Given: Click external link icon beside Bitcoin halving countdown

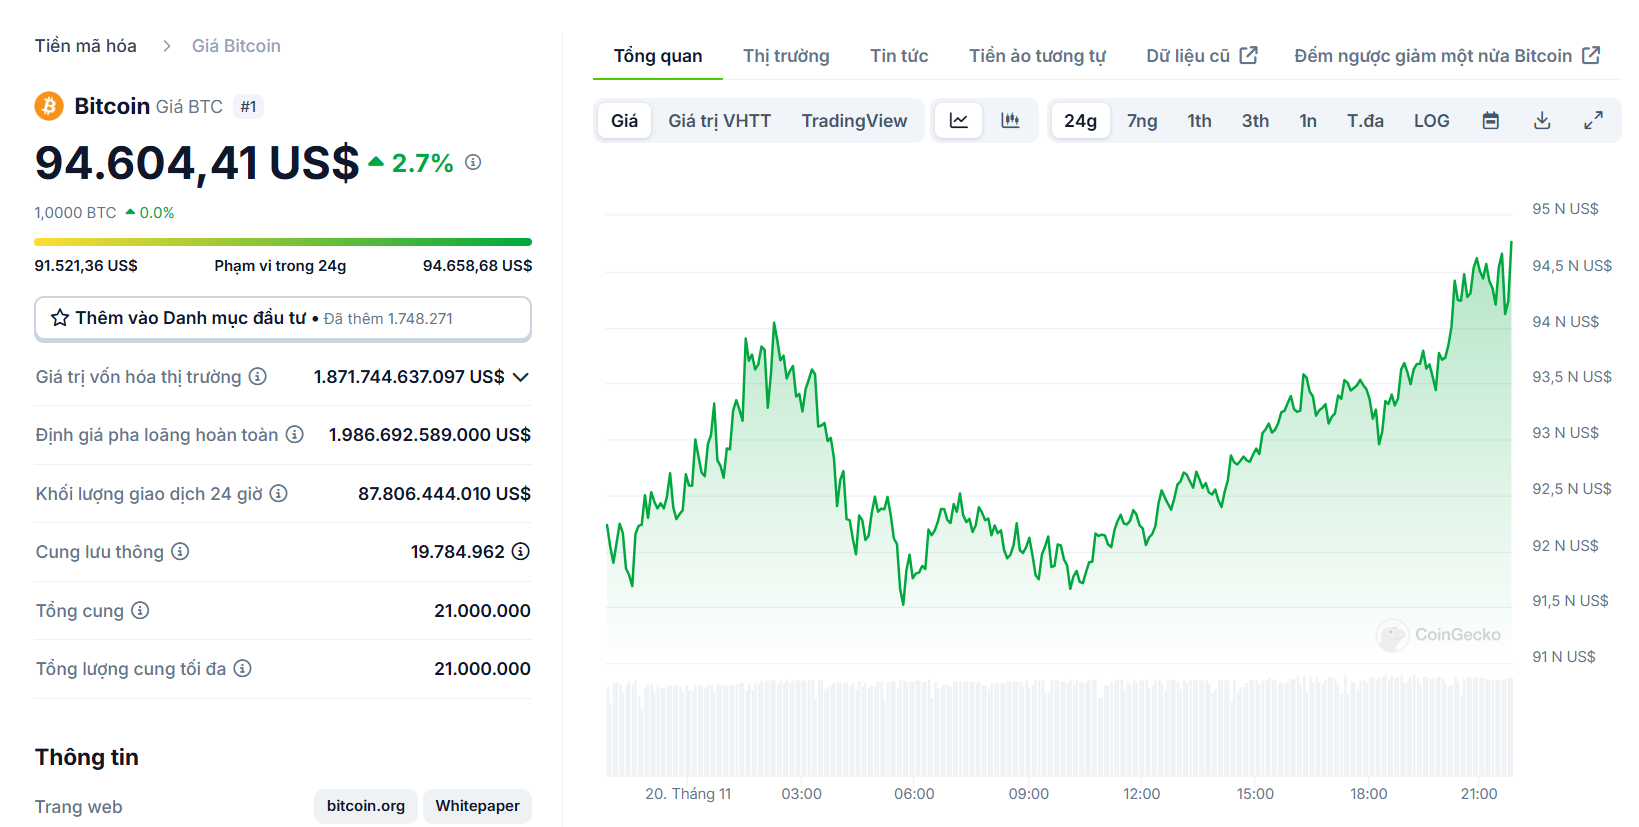Looking at the screenshot, I should (1591, 55).
